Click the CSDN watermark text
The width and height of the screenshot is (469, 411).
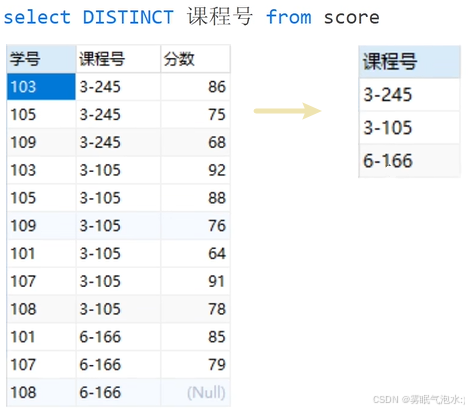(x=419, y=399)
